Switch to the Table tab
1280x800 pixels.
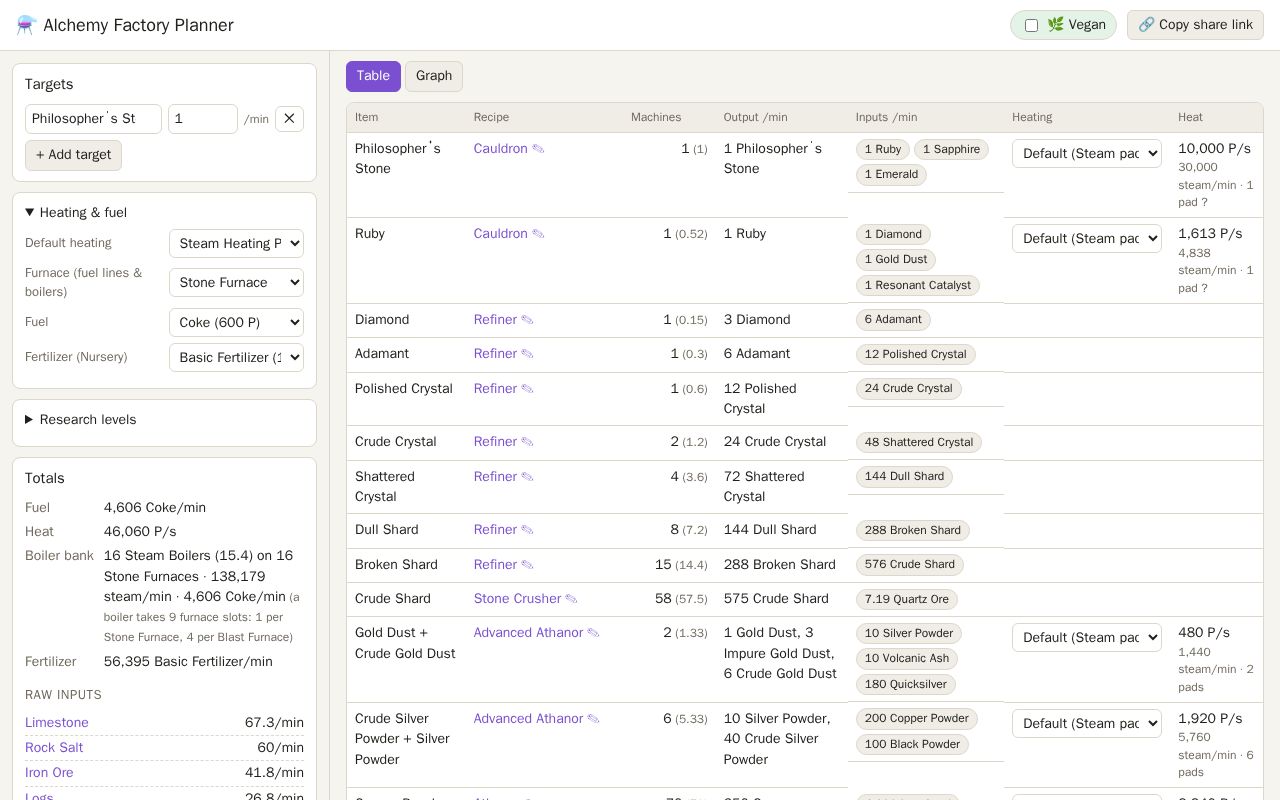click(373, 76)
